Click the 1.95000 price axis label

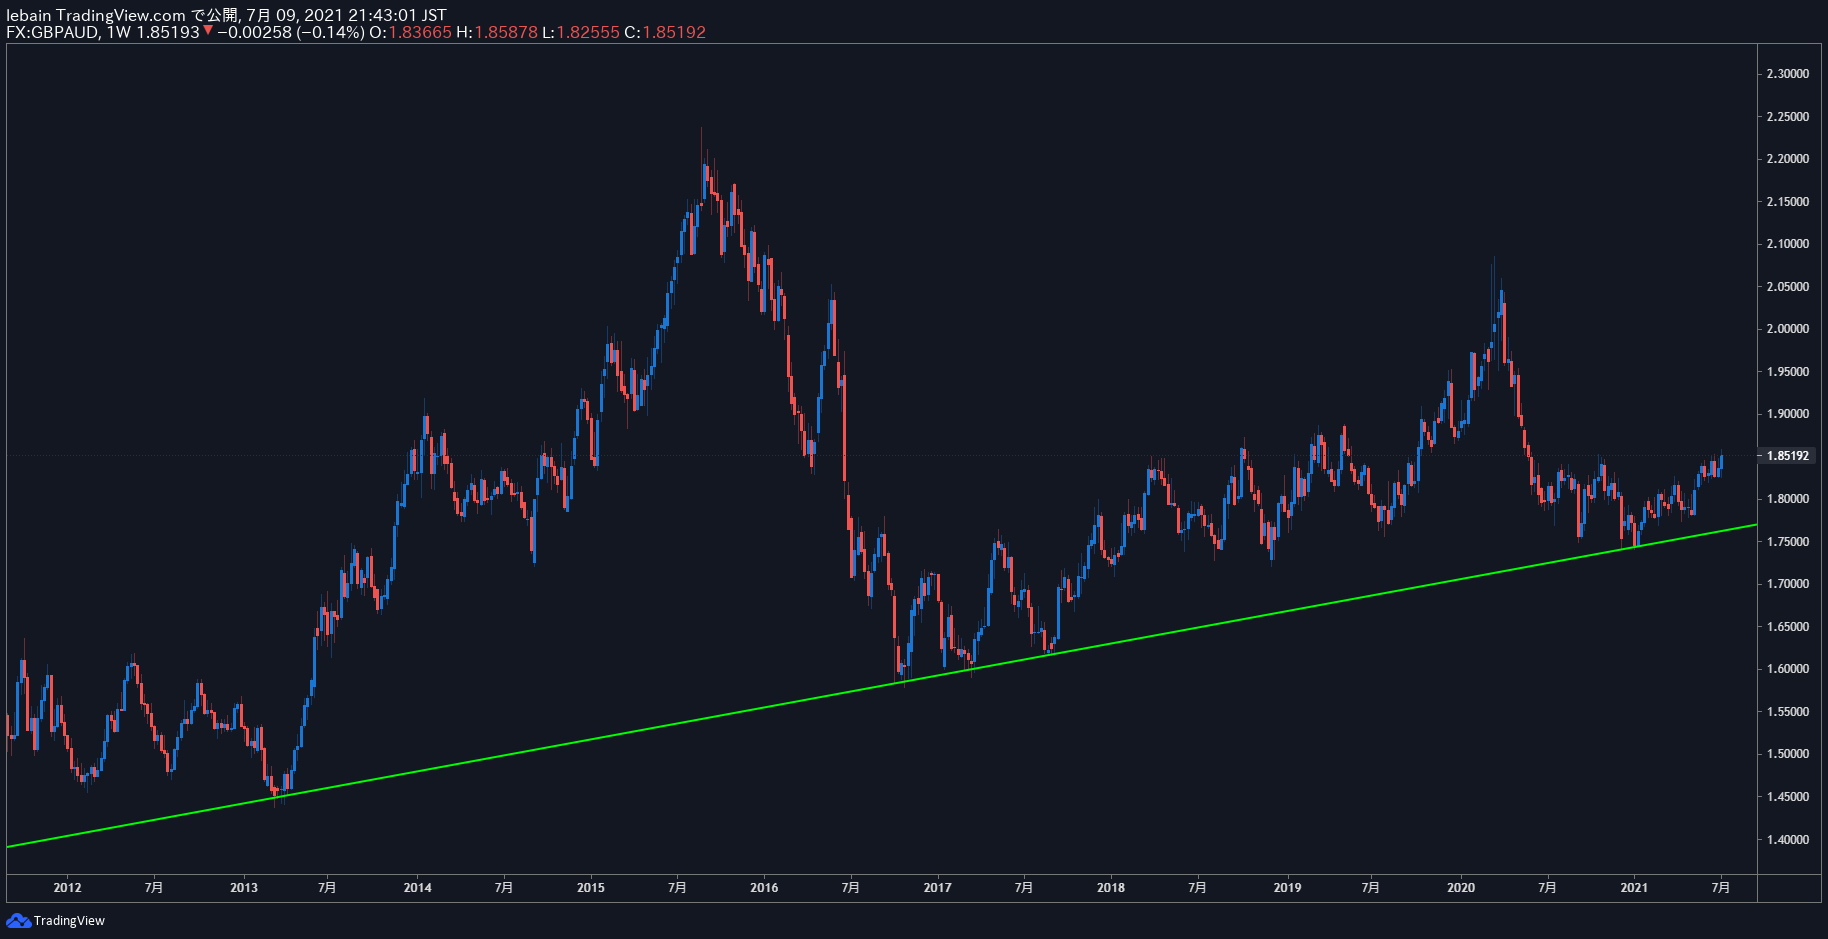[x=1788, y=372]
